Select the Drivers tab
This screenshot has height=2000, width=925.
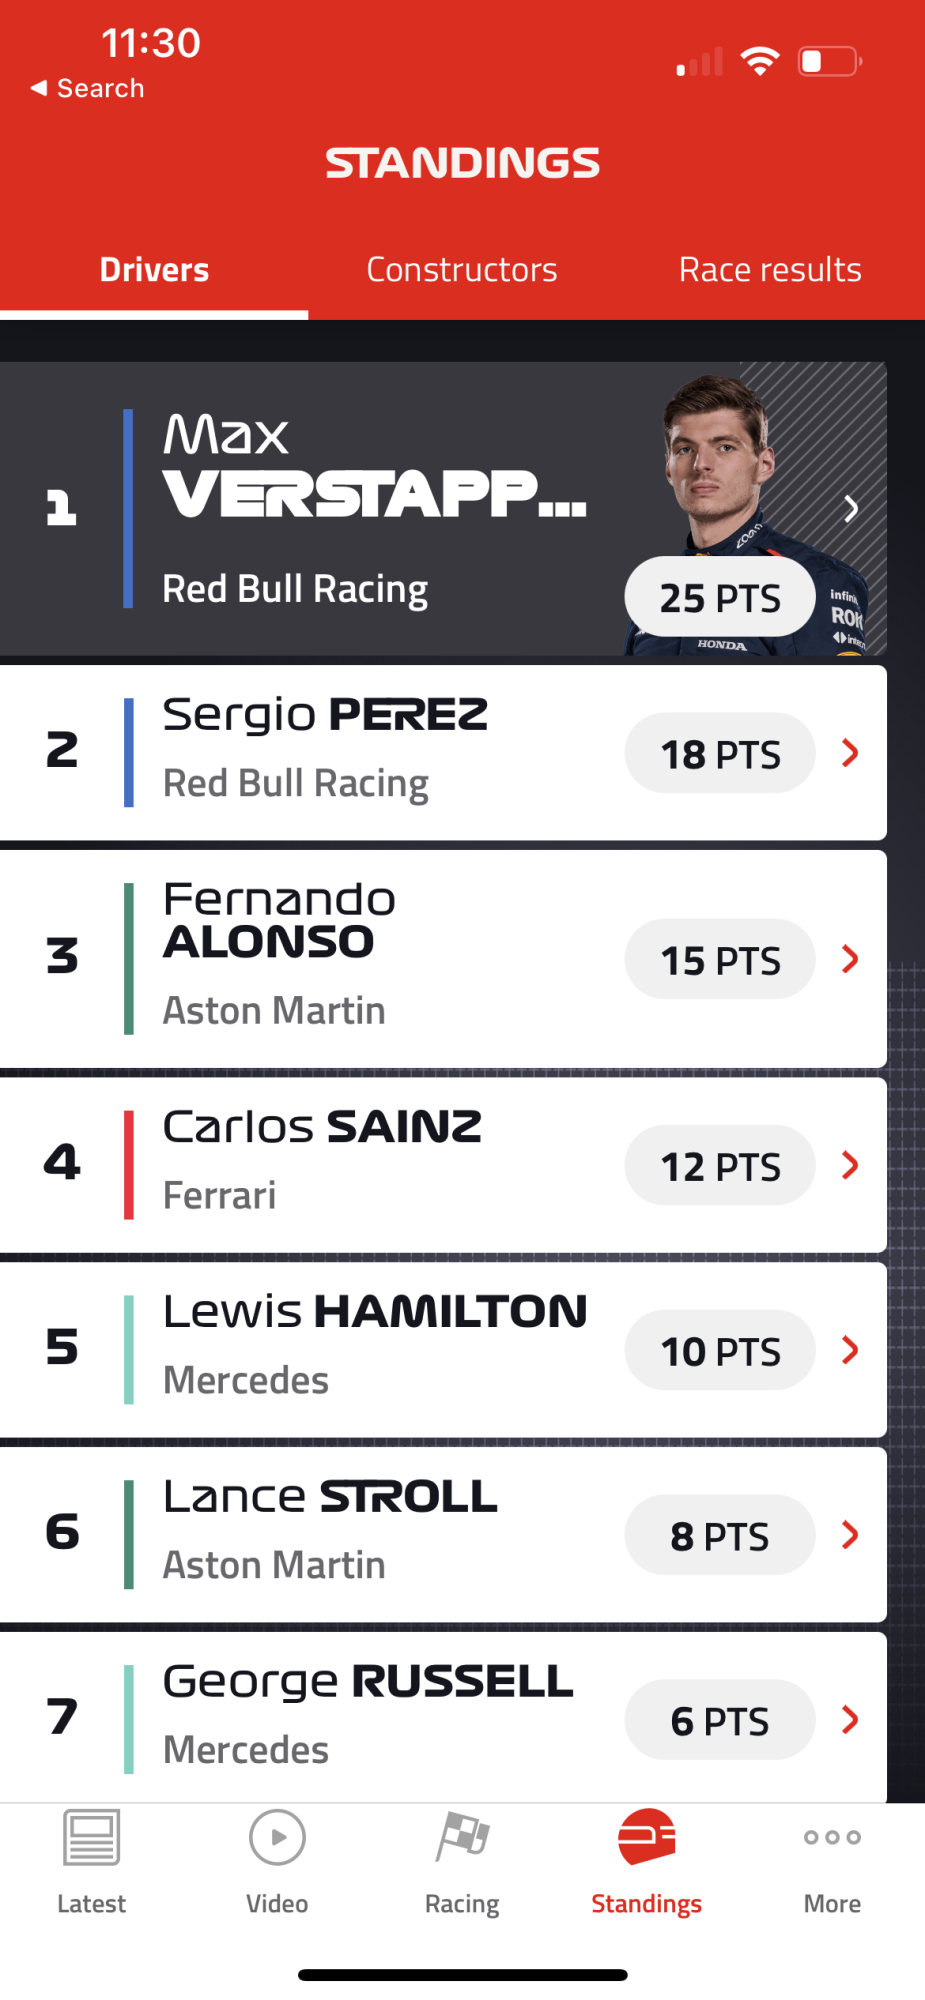tap(154, 270)
